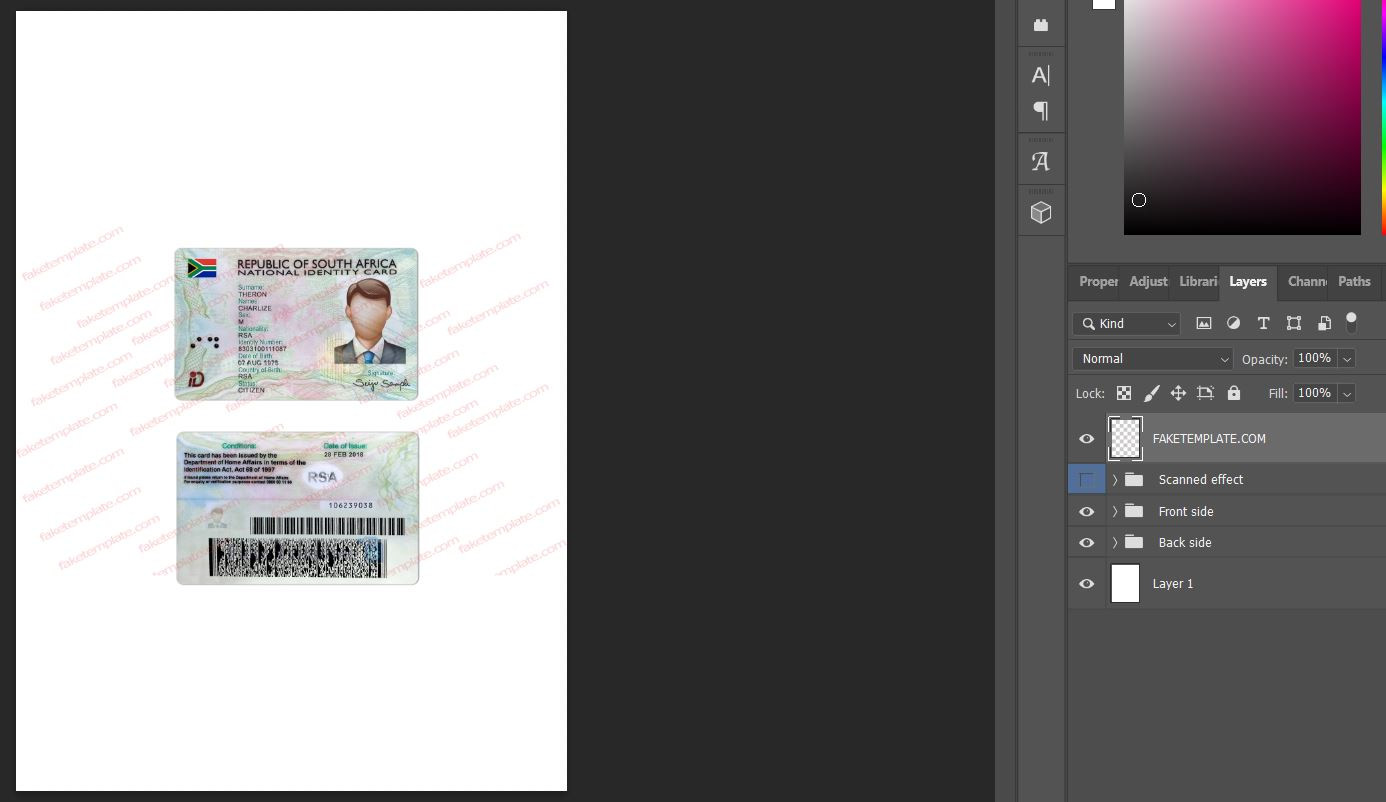
Task: Toggle visibility of Layer 1
Action: click(x=1086, y=583)
